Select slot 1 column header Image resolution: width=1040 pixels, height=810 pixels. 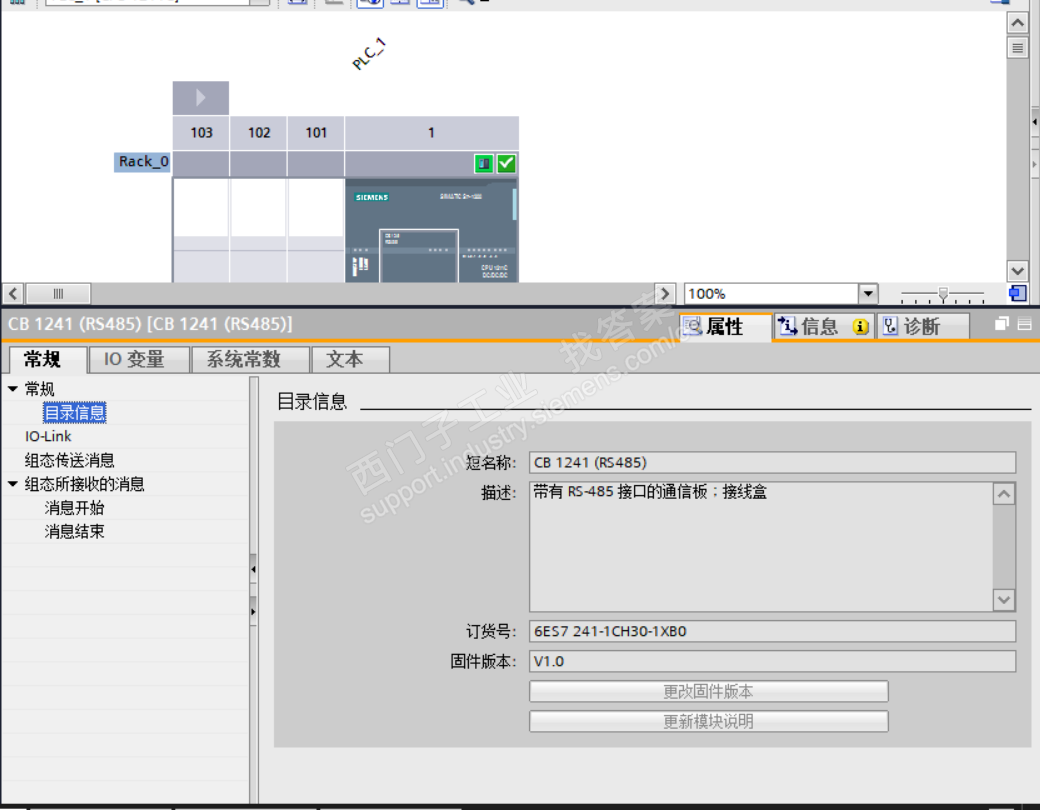click(x=432, y=133)
